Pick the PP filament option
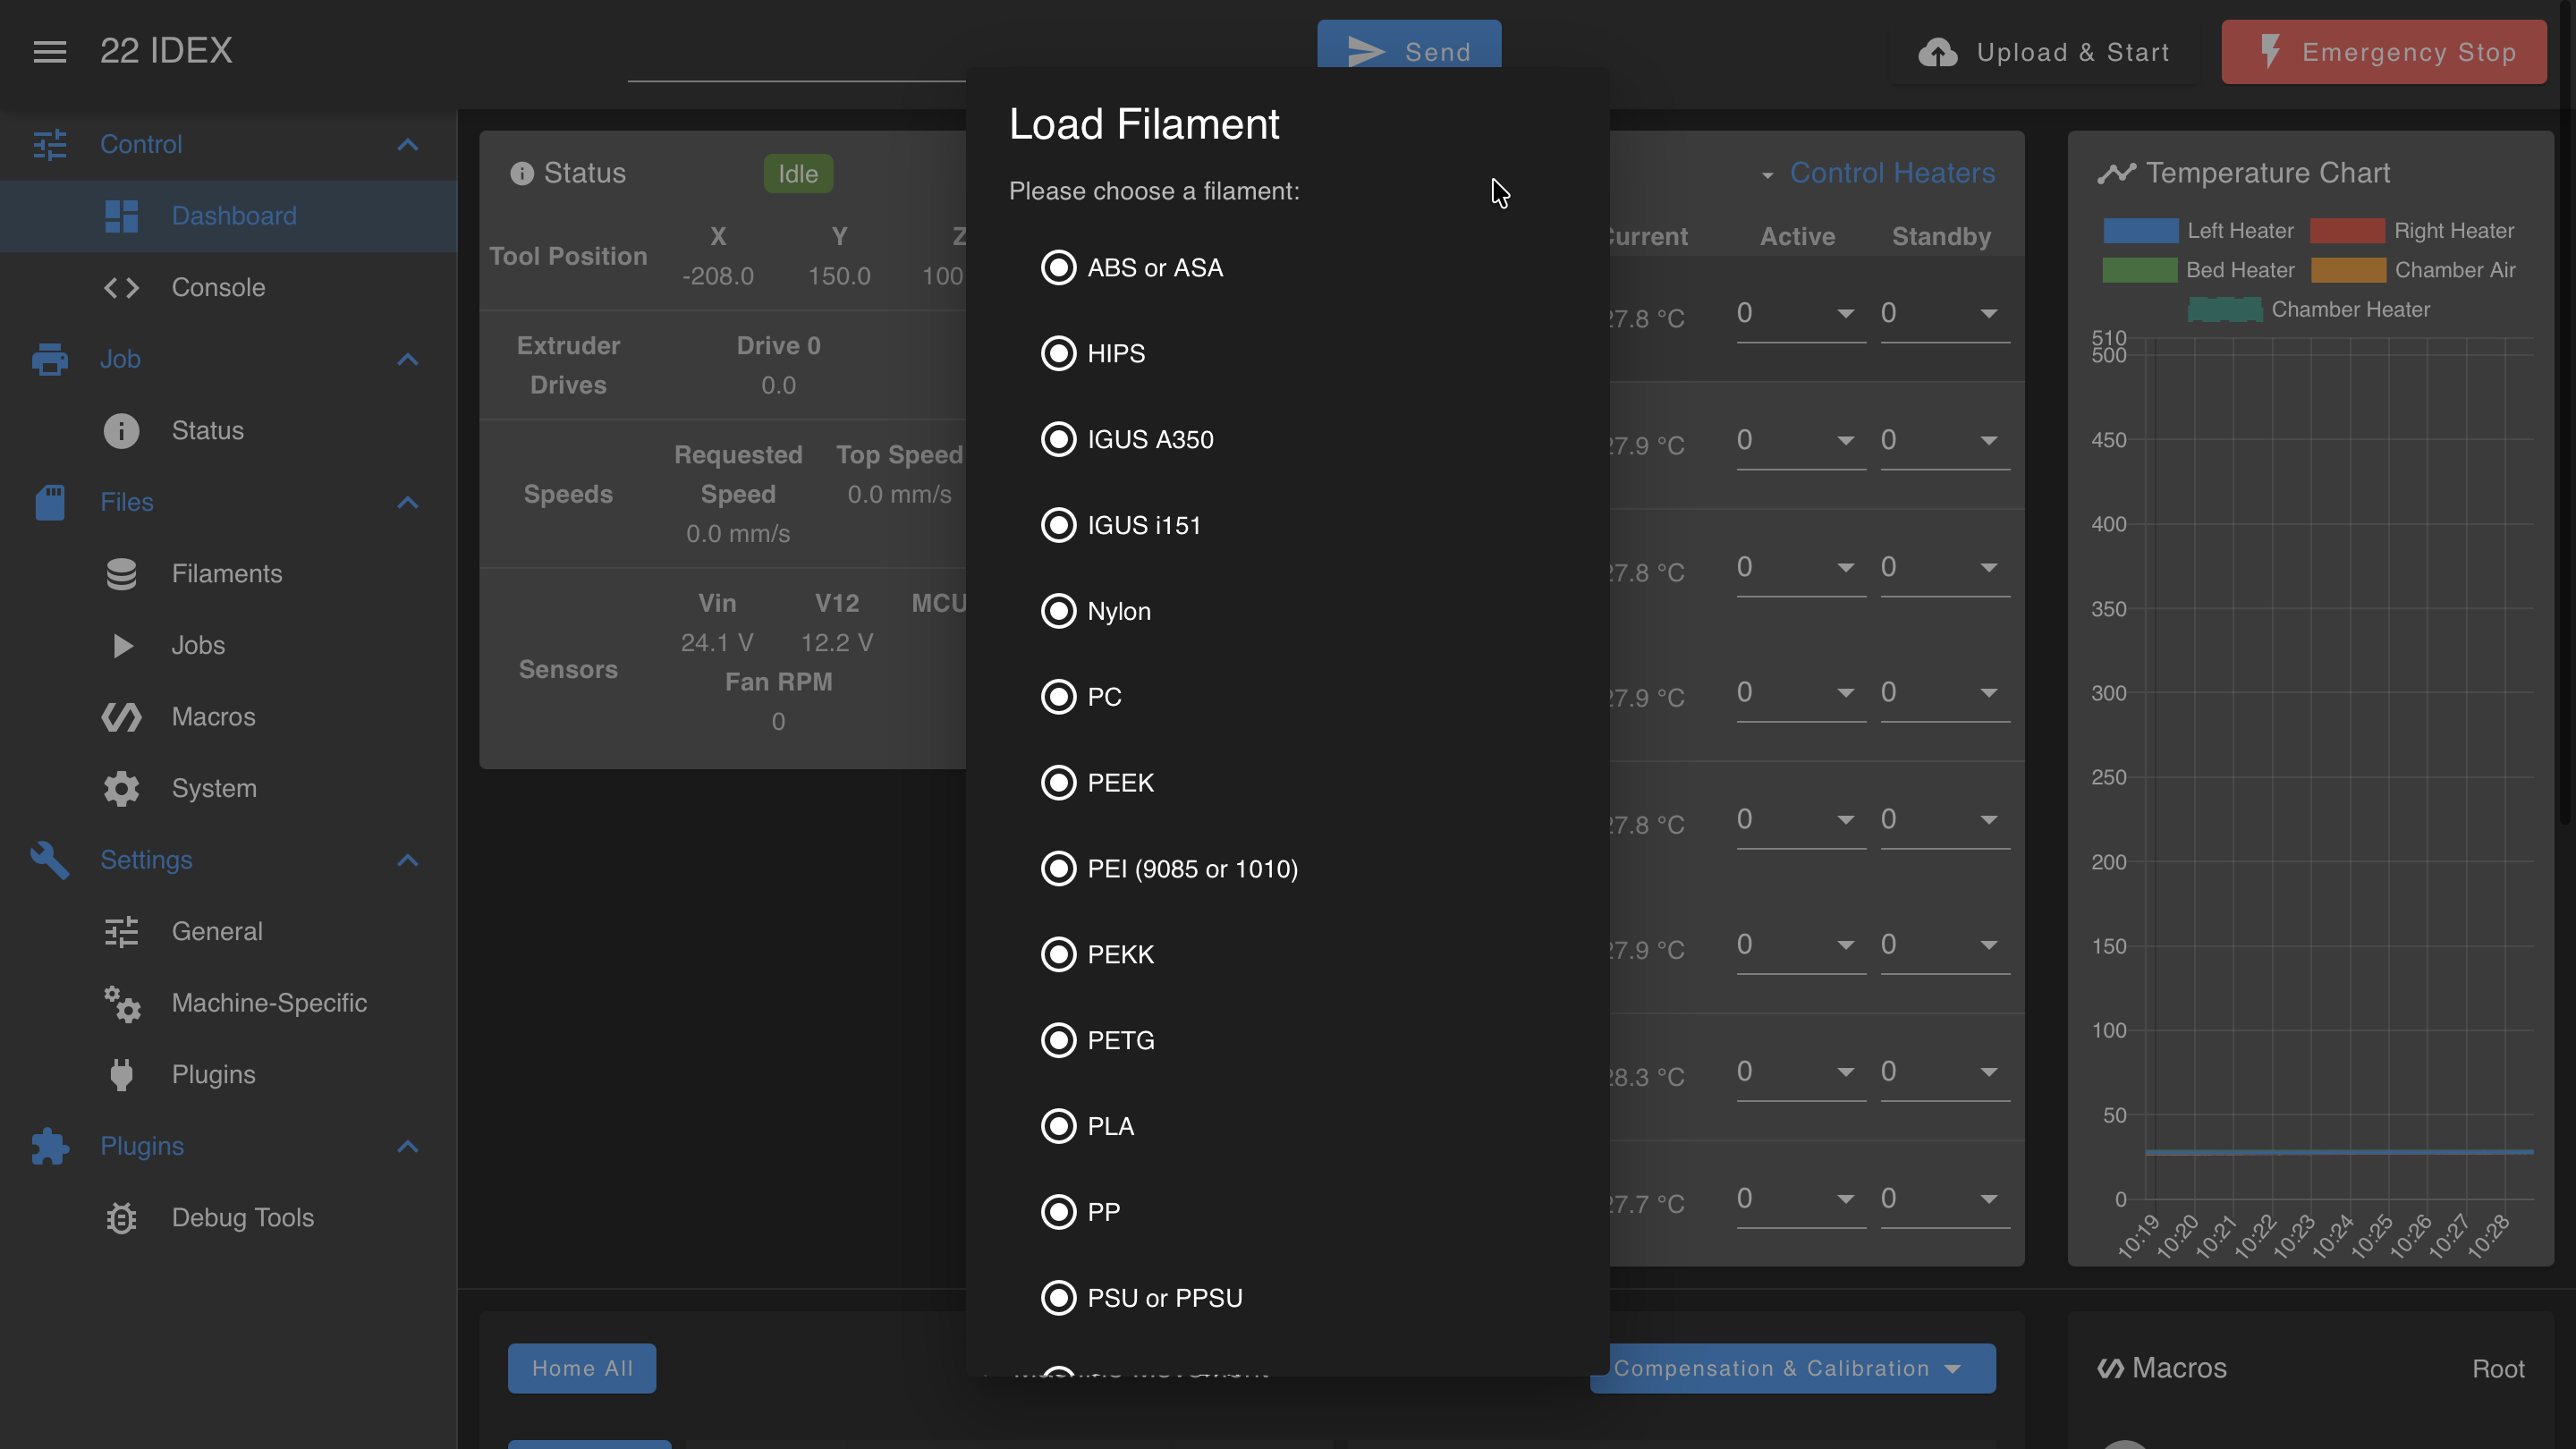The height and width of the screenshot is (1449, 2576). point(1080,1213)
